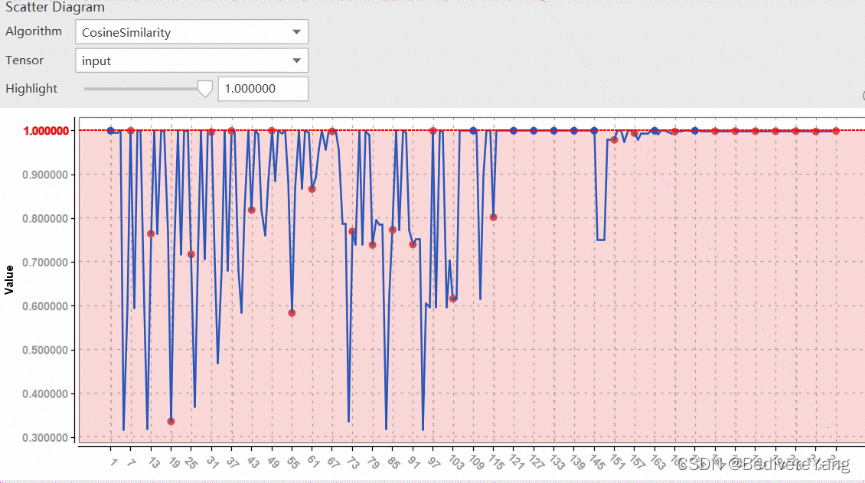Click the blue data point at x-axis 145
Viewport: 865px width, 483px height.
coord(594,131)
